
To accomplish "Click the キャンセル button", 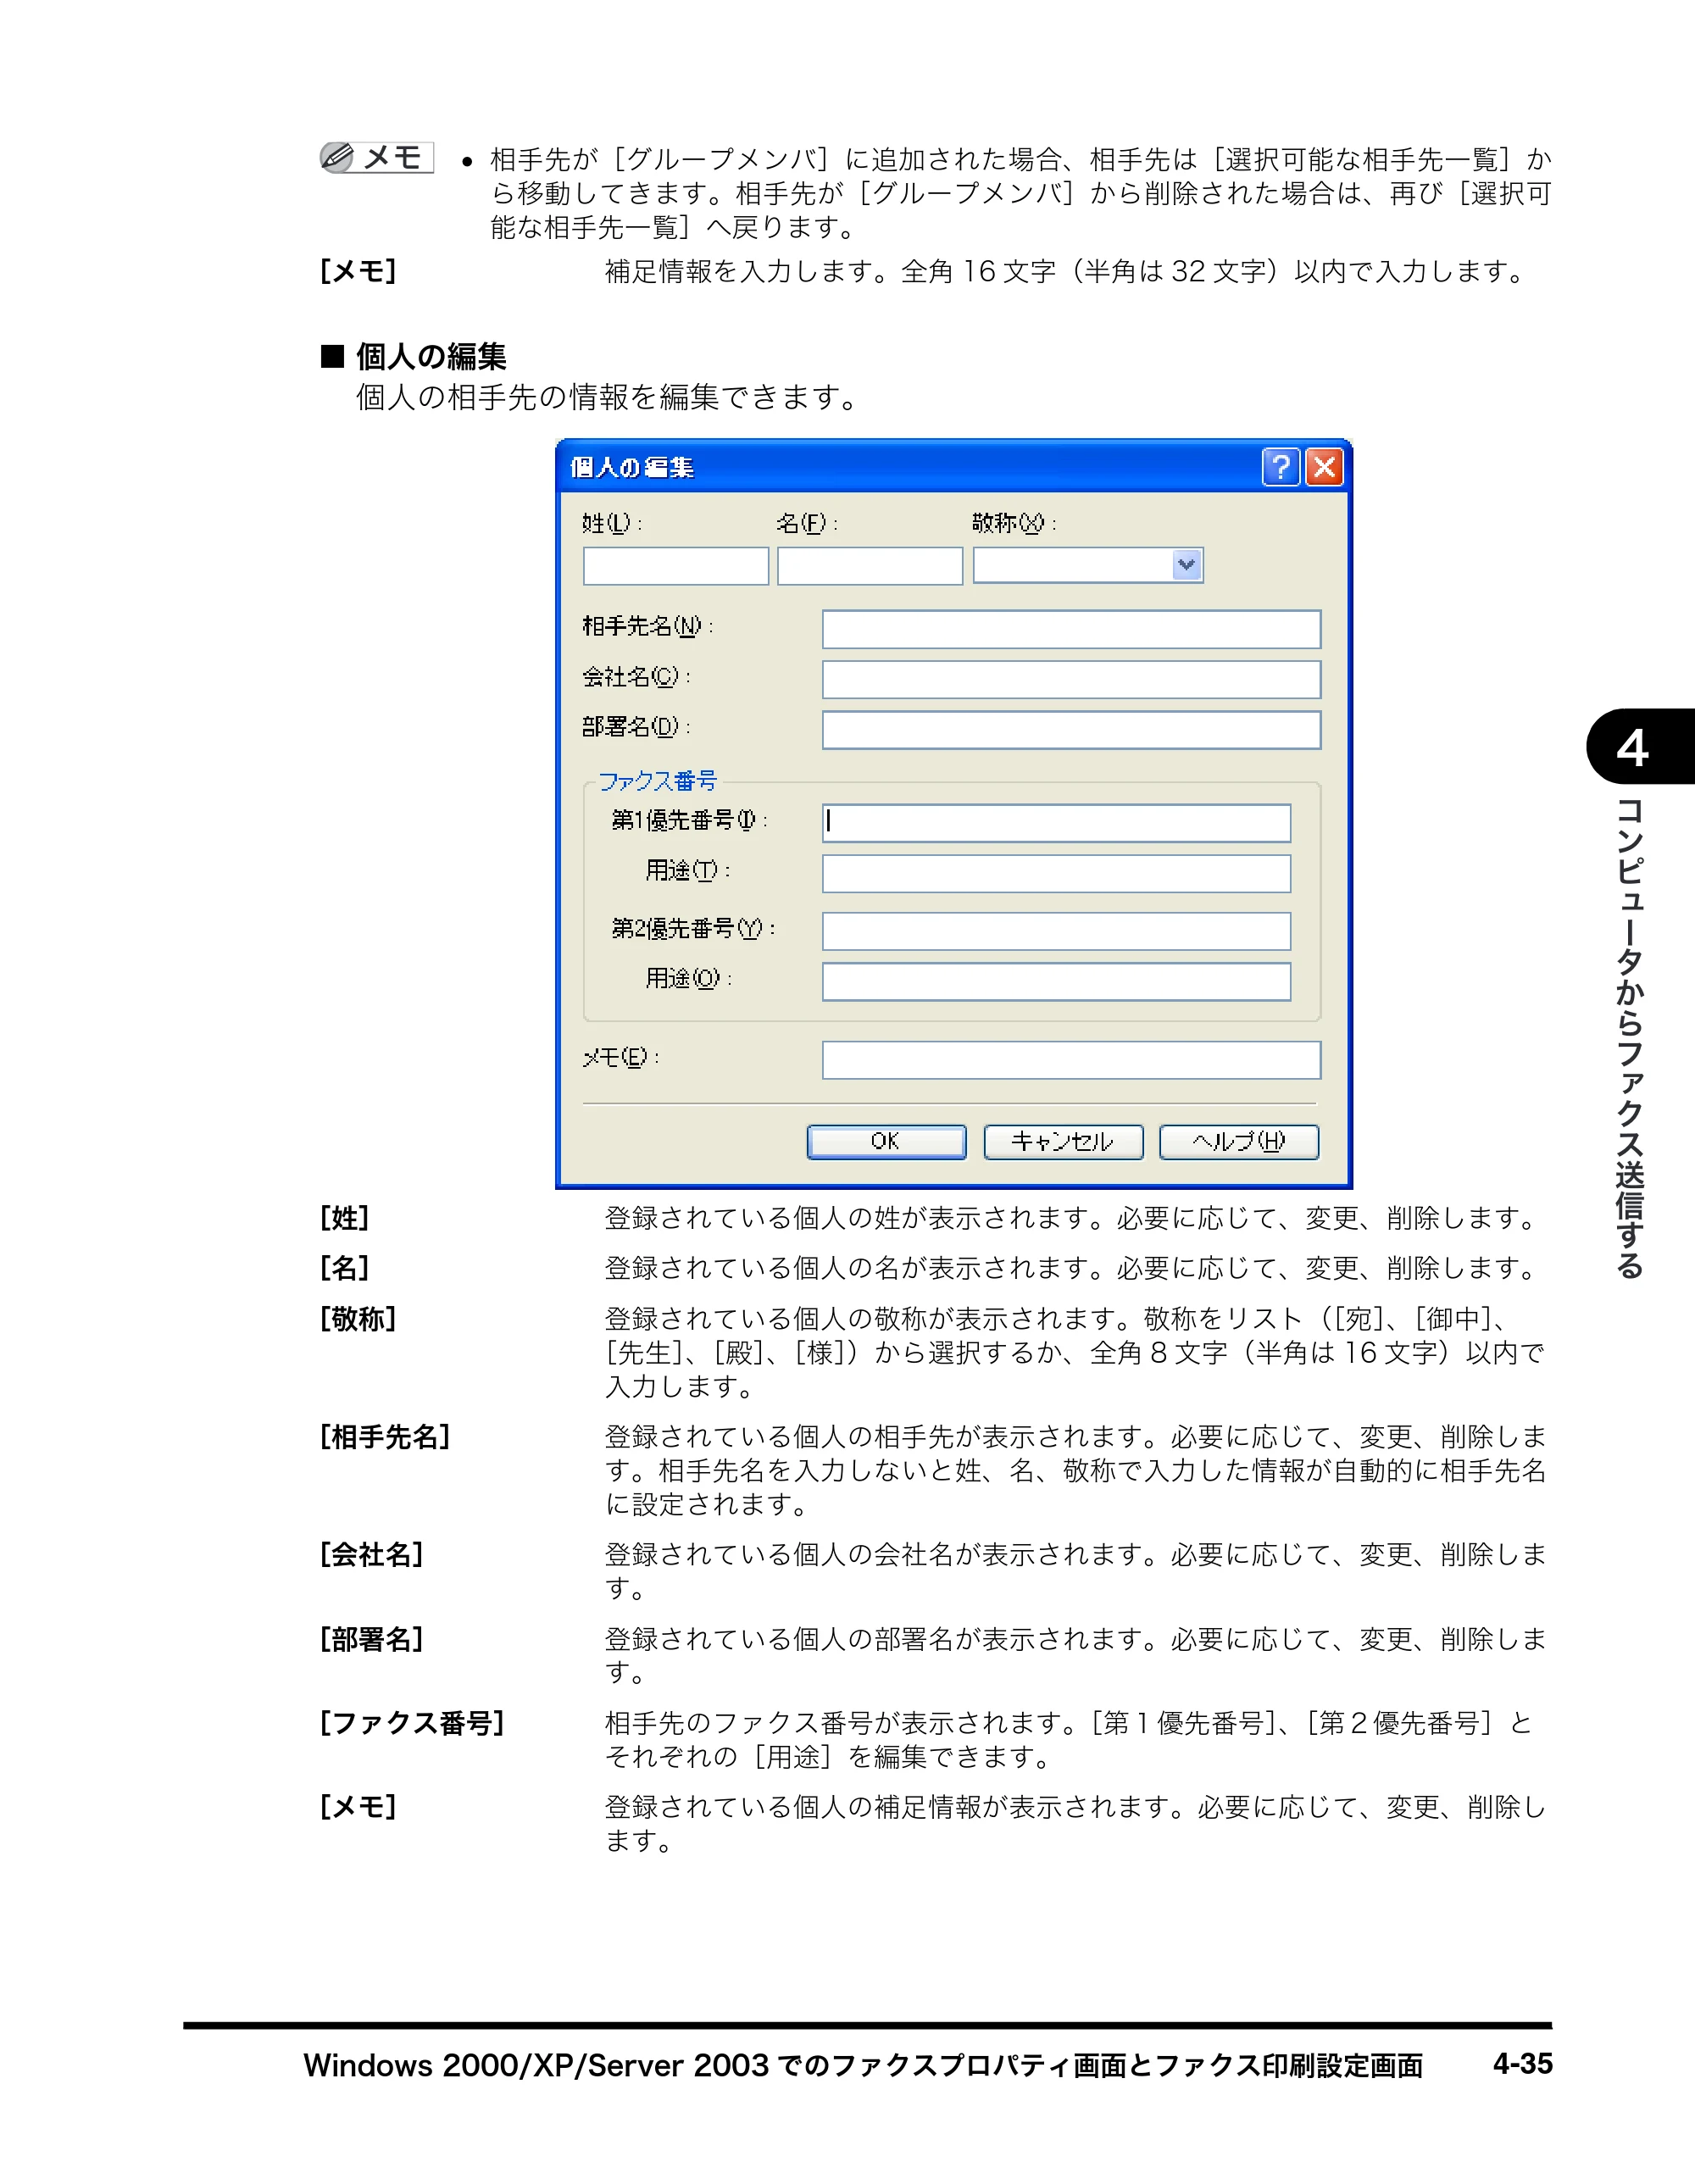I will pos(1063,1142).
